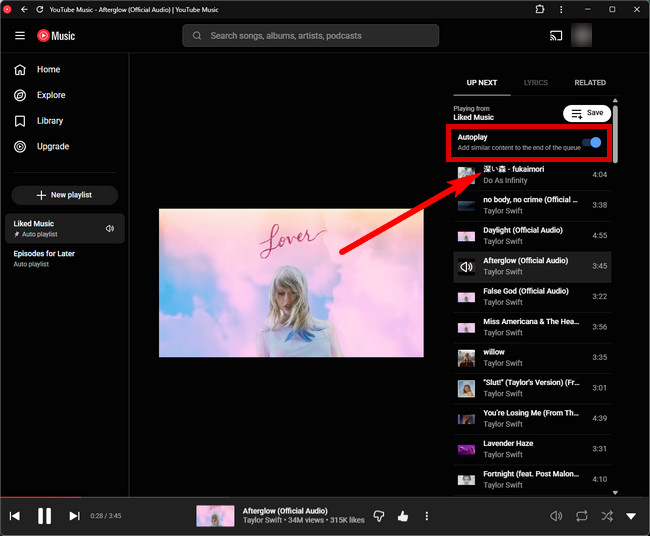
Task: Toggle shuffle mode
Action: pos(607,516)
